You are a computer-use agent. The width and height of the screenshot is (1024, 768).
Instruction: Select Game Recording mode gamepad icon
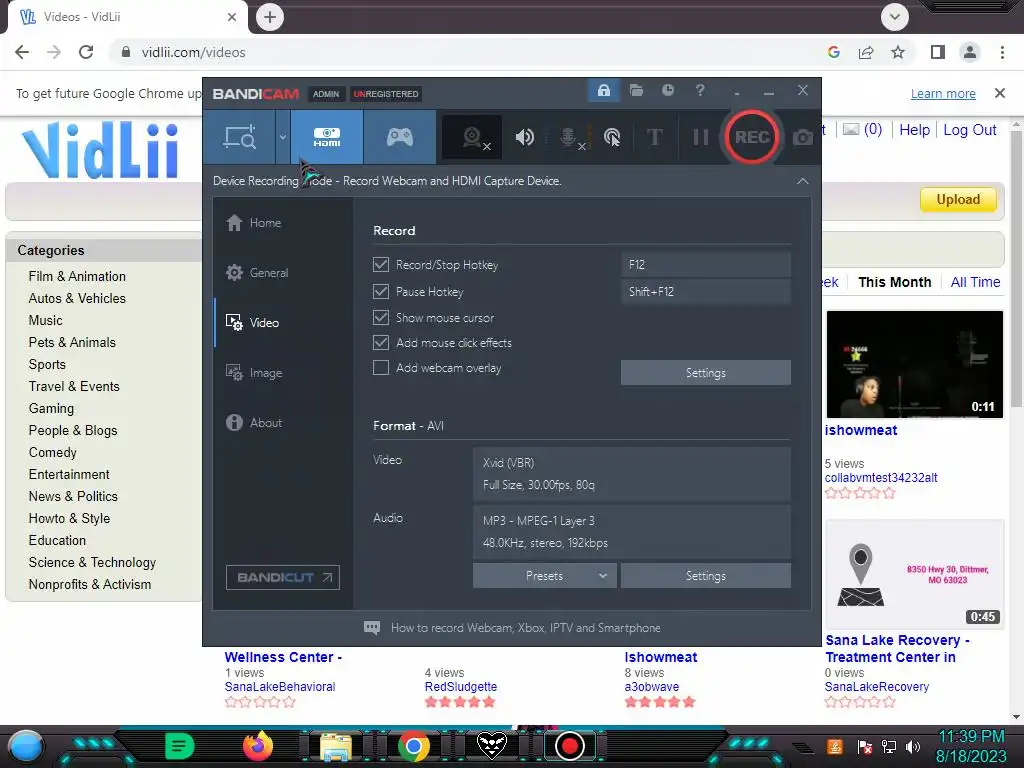point(400,137)
